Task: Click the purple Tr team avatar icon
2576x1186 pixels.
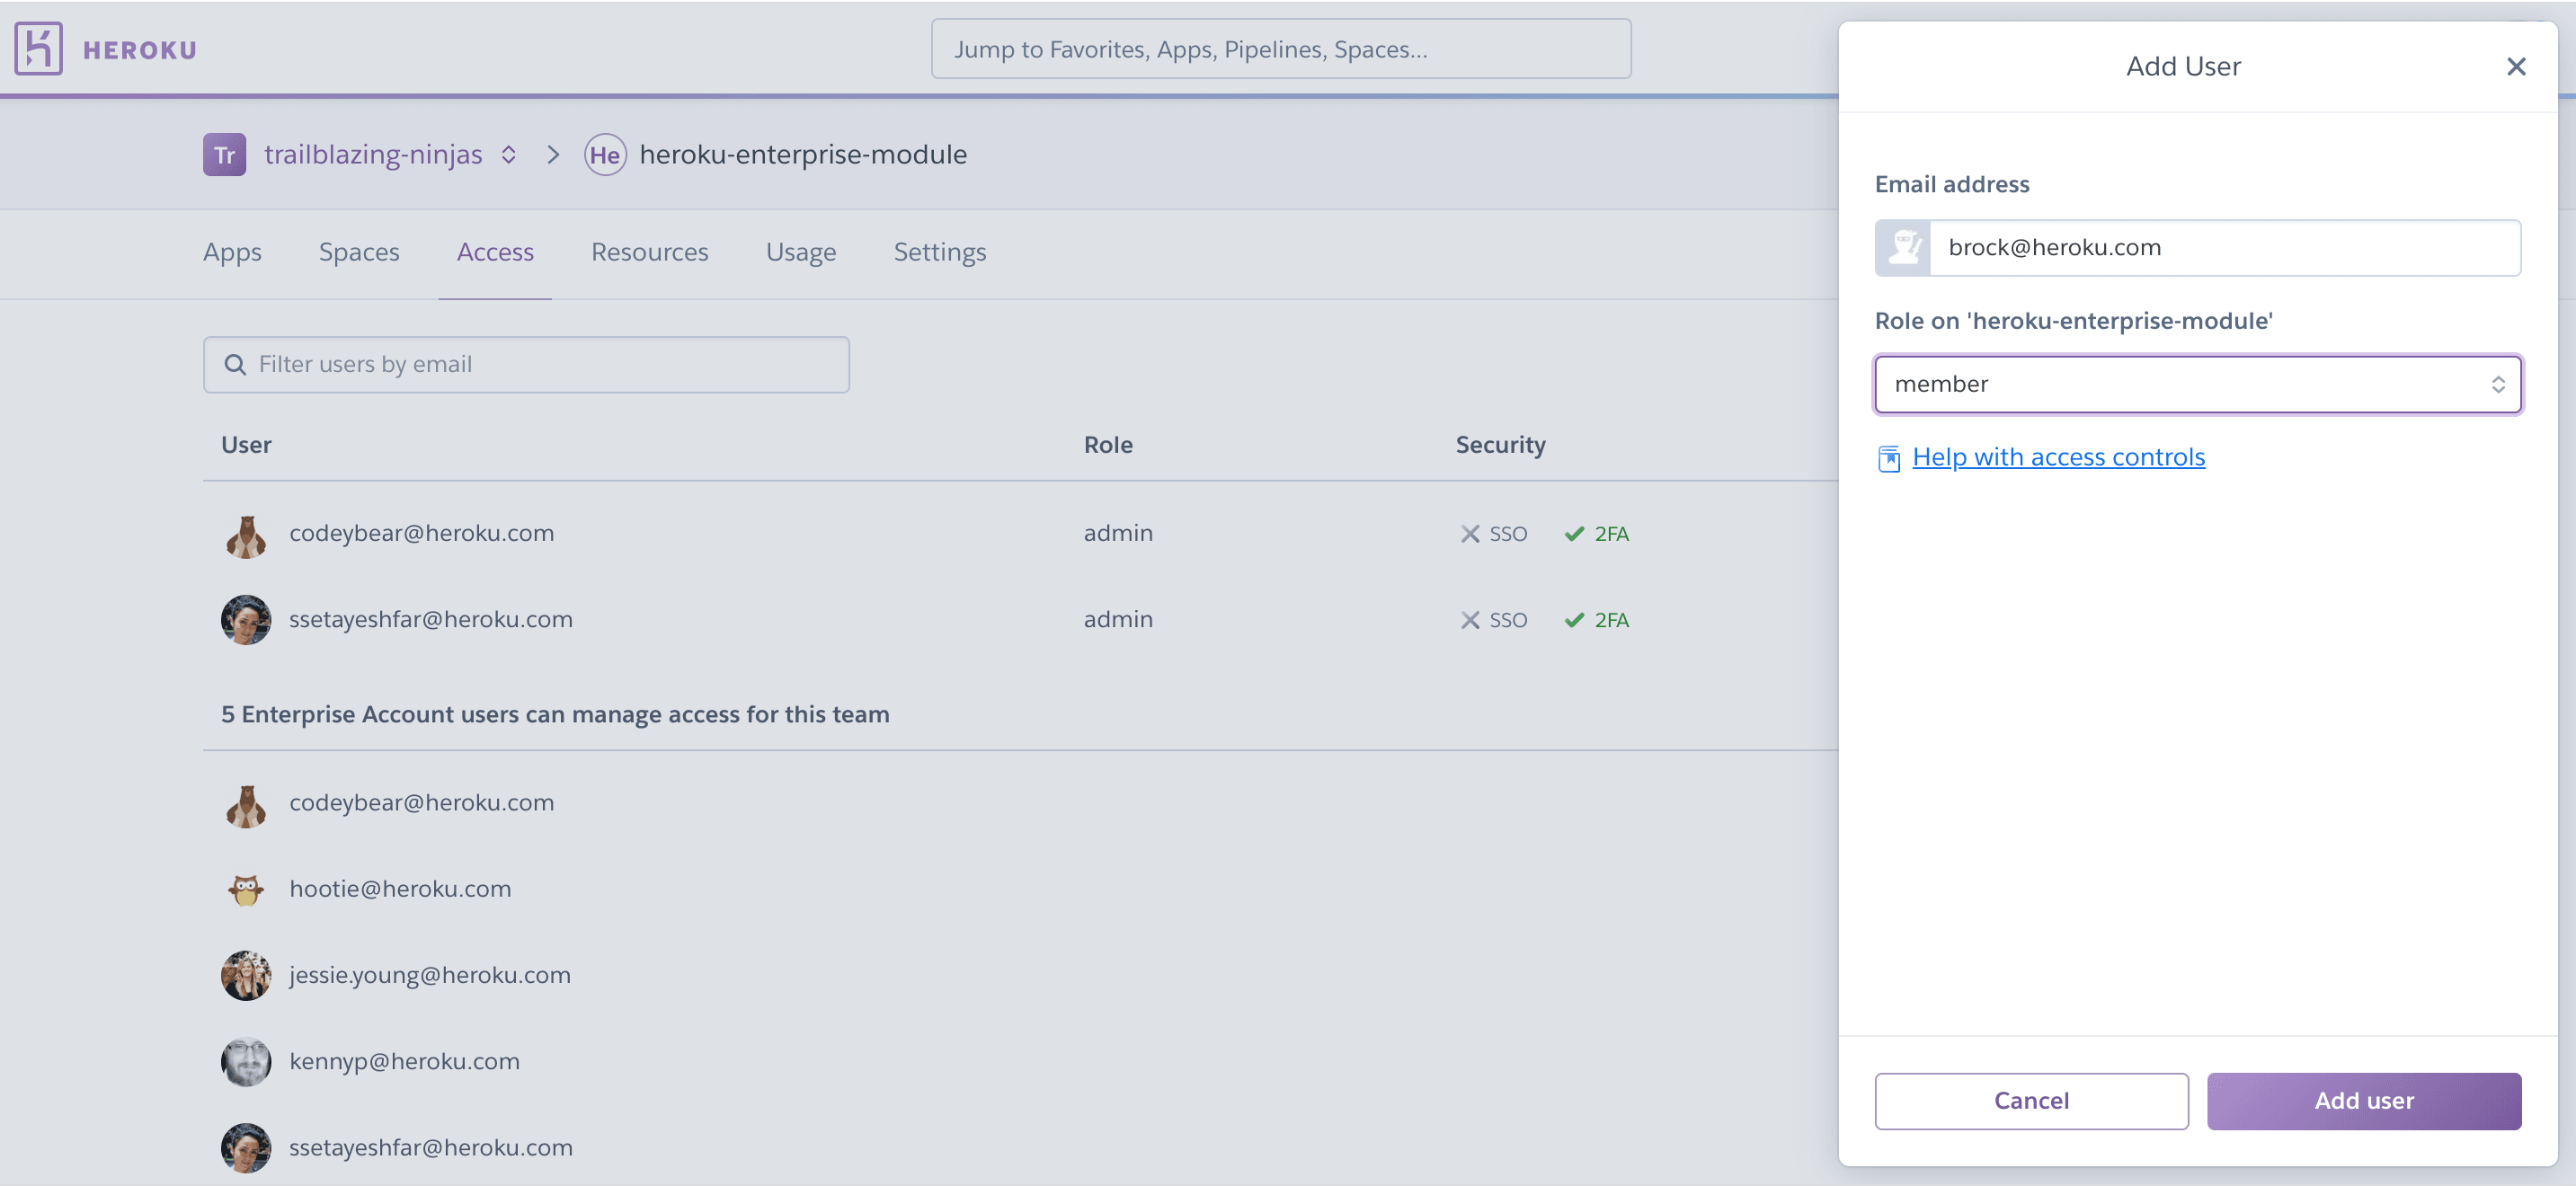Action: click(224, 155)
